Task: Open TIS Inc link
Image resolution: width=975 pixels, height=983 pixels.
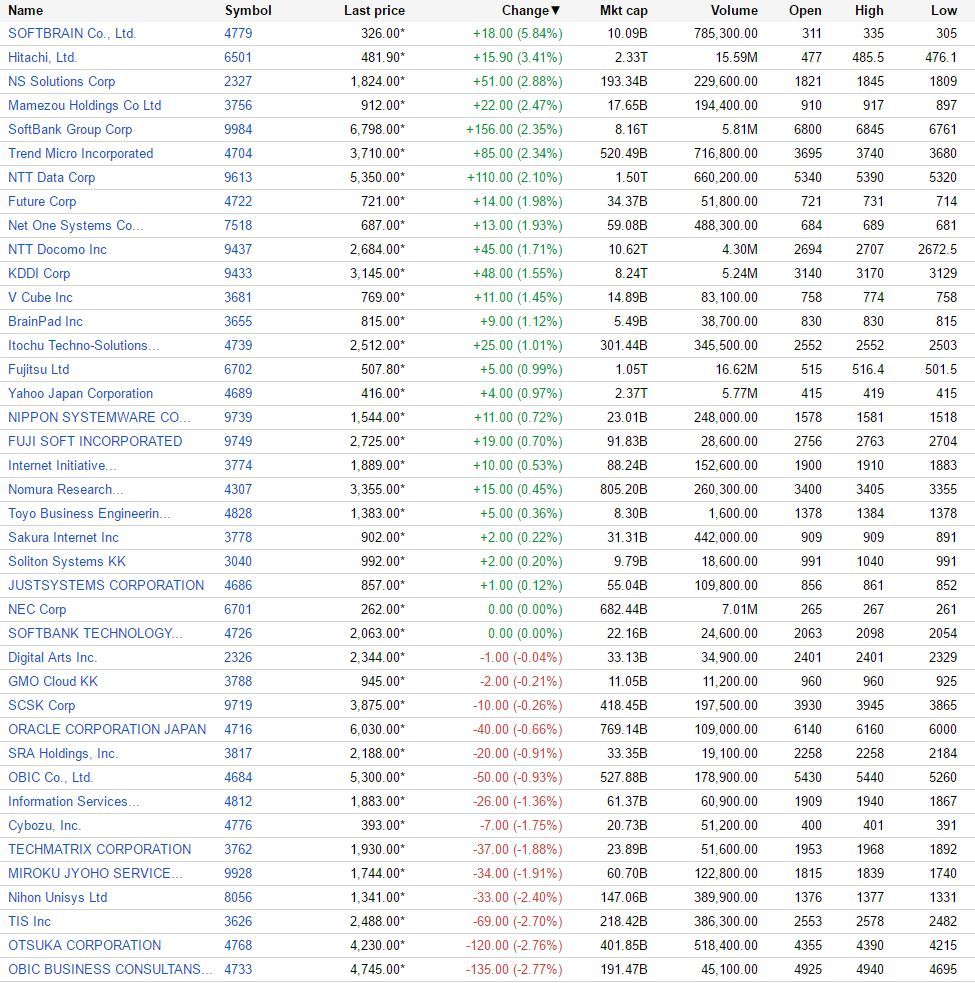Action: click(29, 922)
